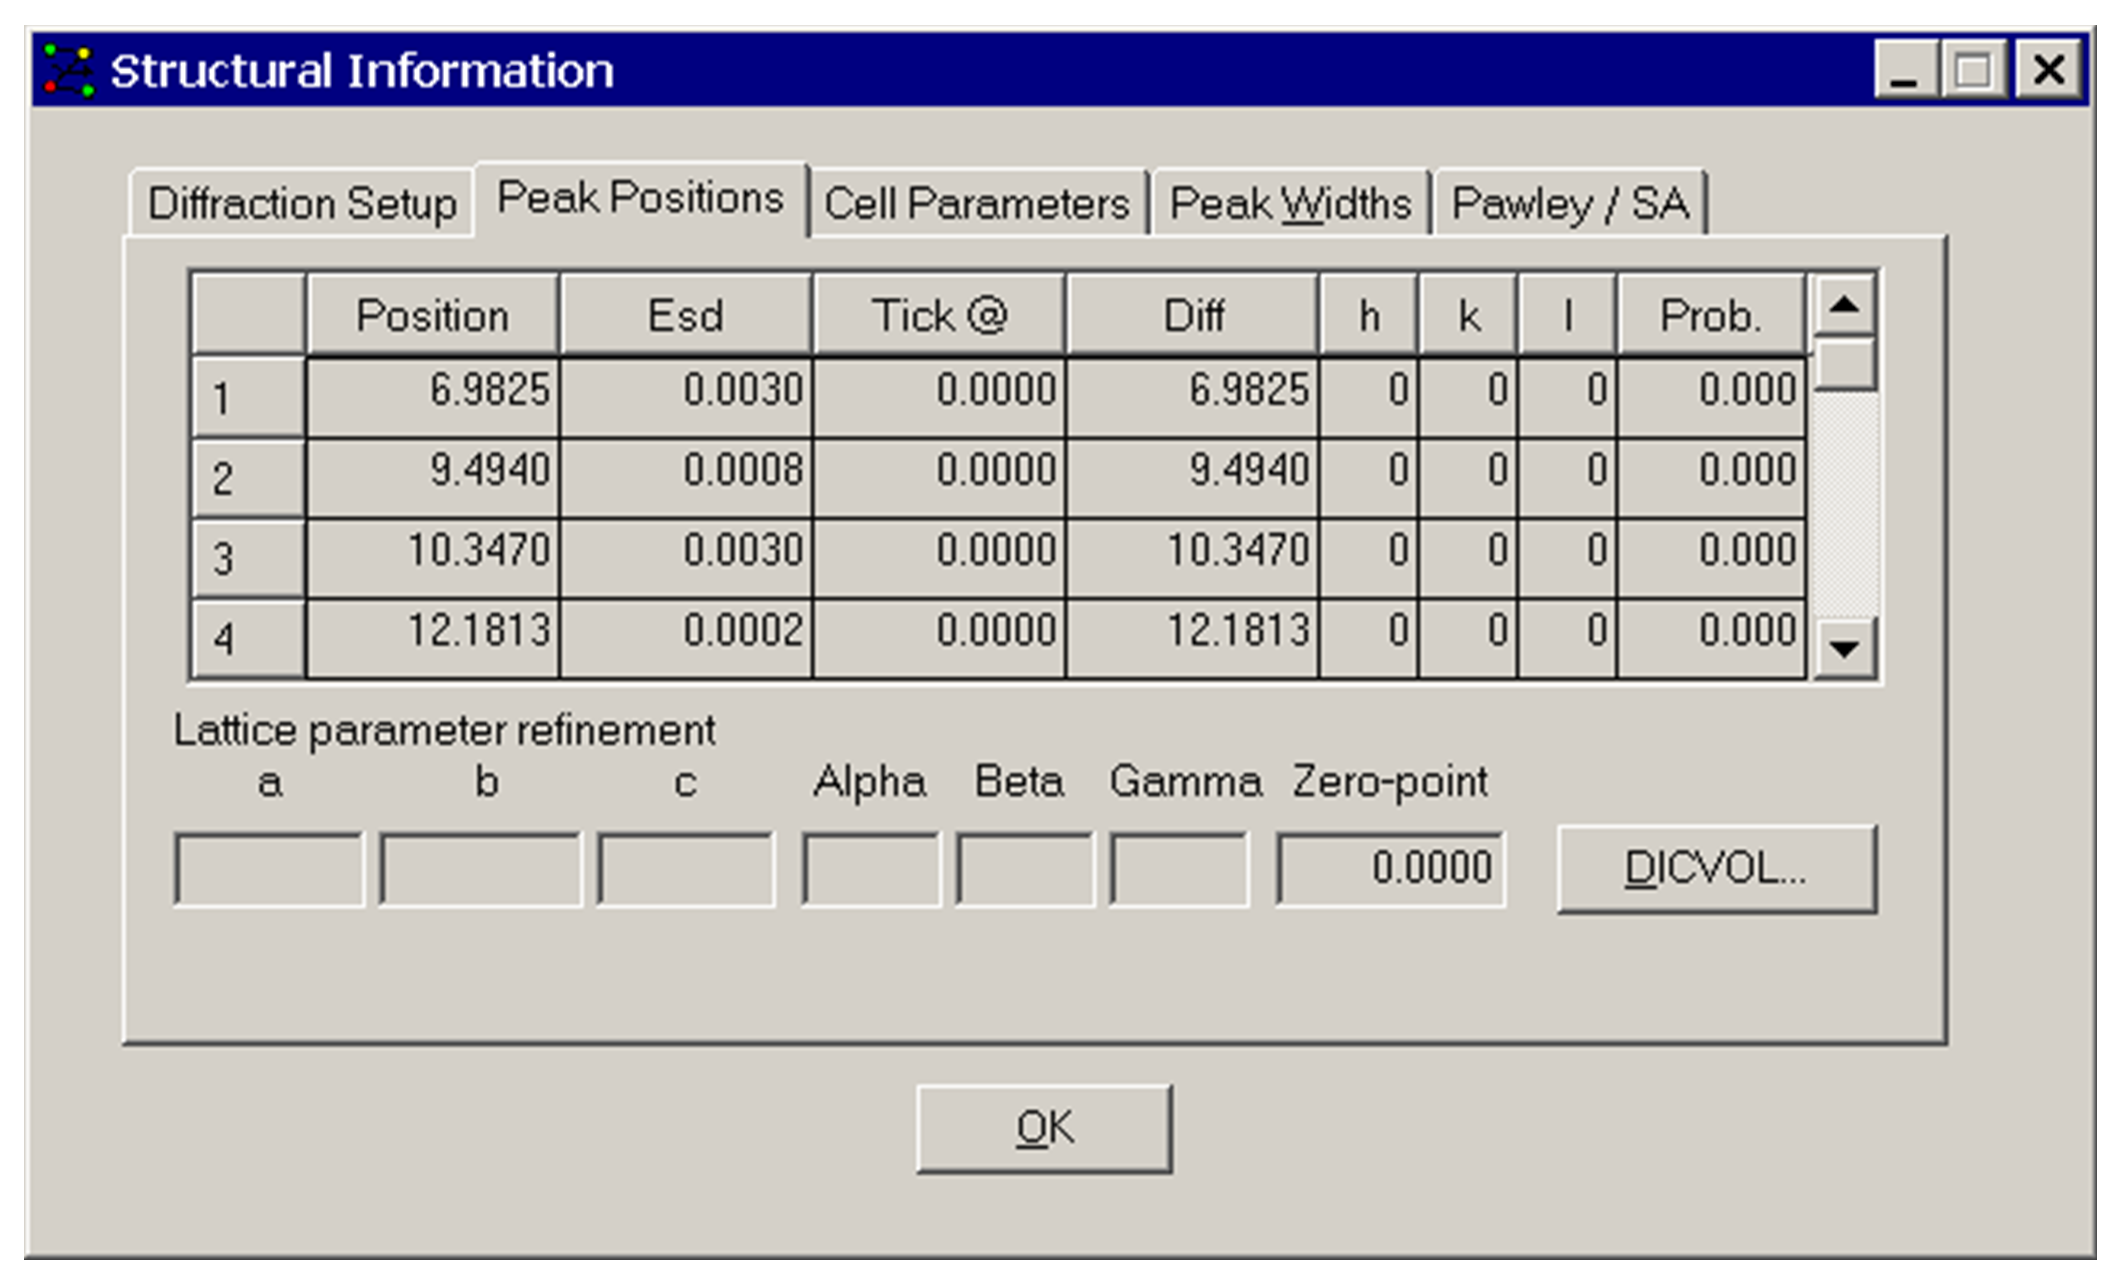Viewport: 2122px width, 1283px height.
Task: Click the lattice parameter a field
Action: 269,868
